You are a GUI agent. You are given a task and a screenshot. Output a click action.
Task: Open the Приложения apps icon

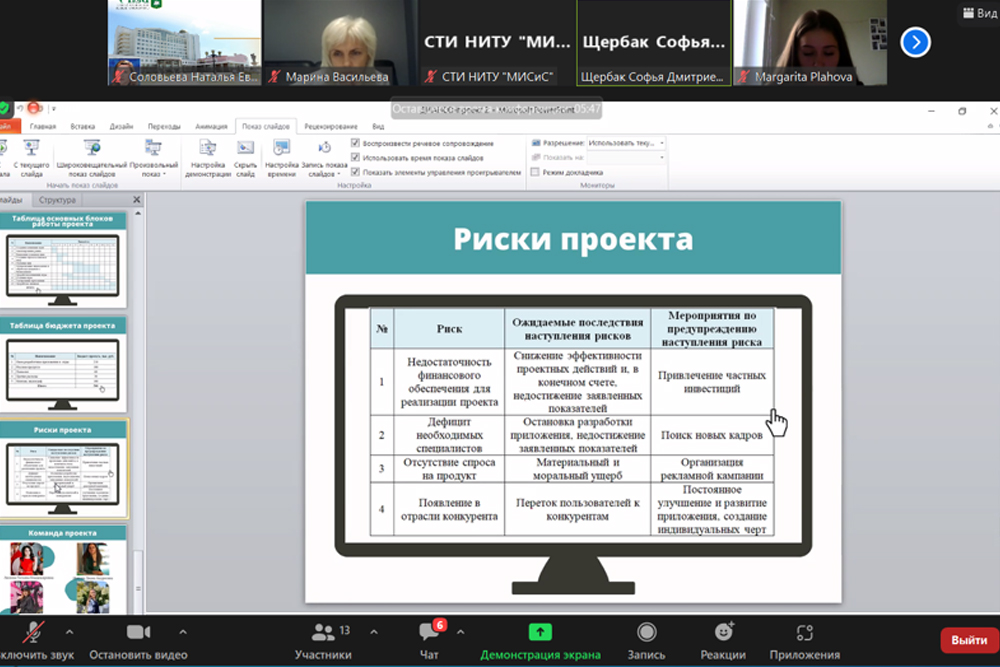coord(804,633)
